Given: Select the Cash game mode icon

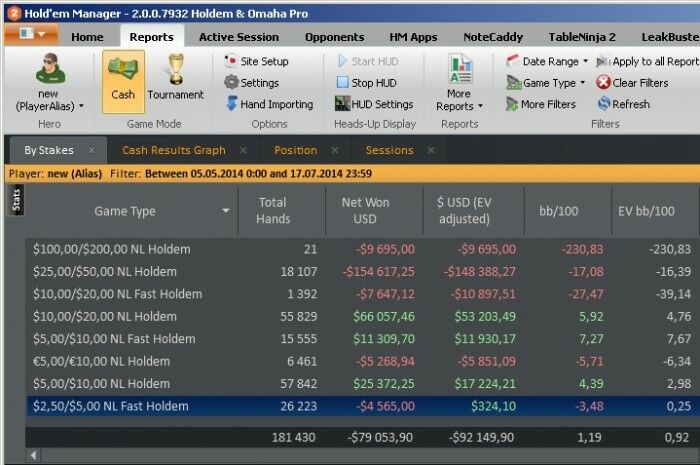Looking at the screenshot, I should [123, 81].
